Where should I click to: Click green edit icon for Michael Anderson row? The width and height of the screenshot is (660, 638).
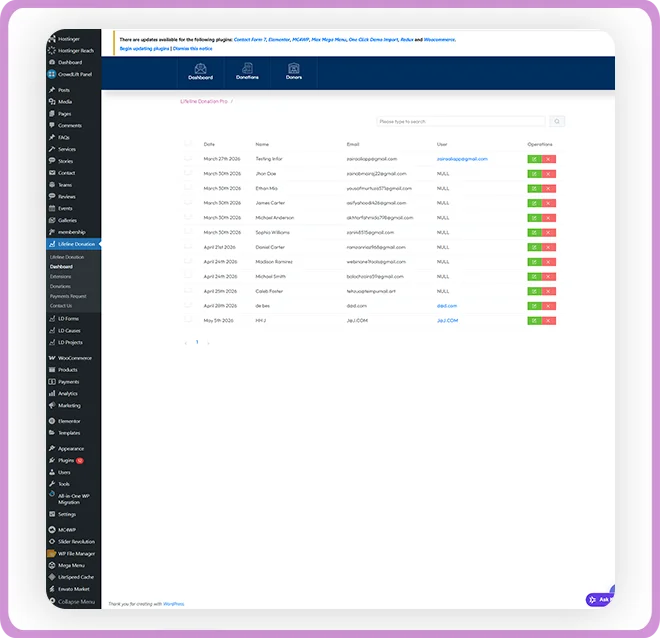pos(534,218)
